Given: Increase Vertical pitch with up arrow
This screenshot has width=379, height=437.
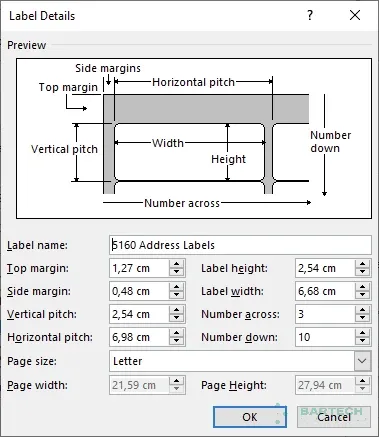Looking at the screenshot, I should click(x=176, y=310).
